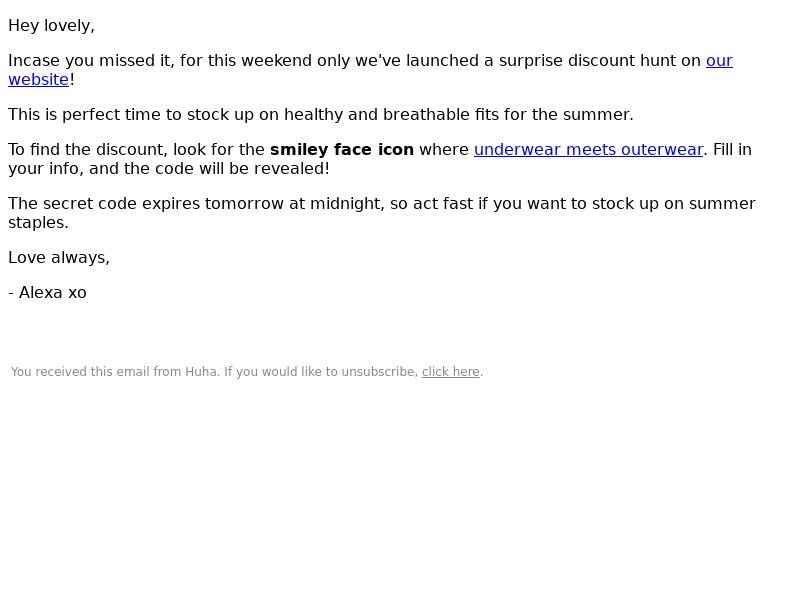
Task: Click the 'Fill in' text after the link
Action: (x=732, y=149)
